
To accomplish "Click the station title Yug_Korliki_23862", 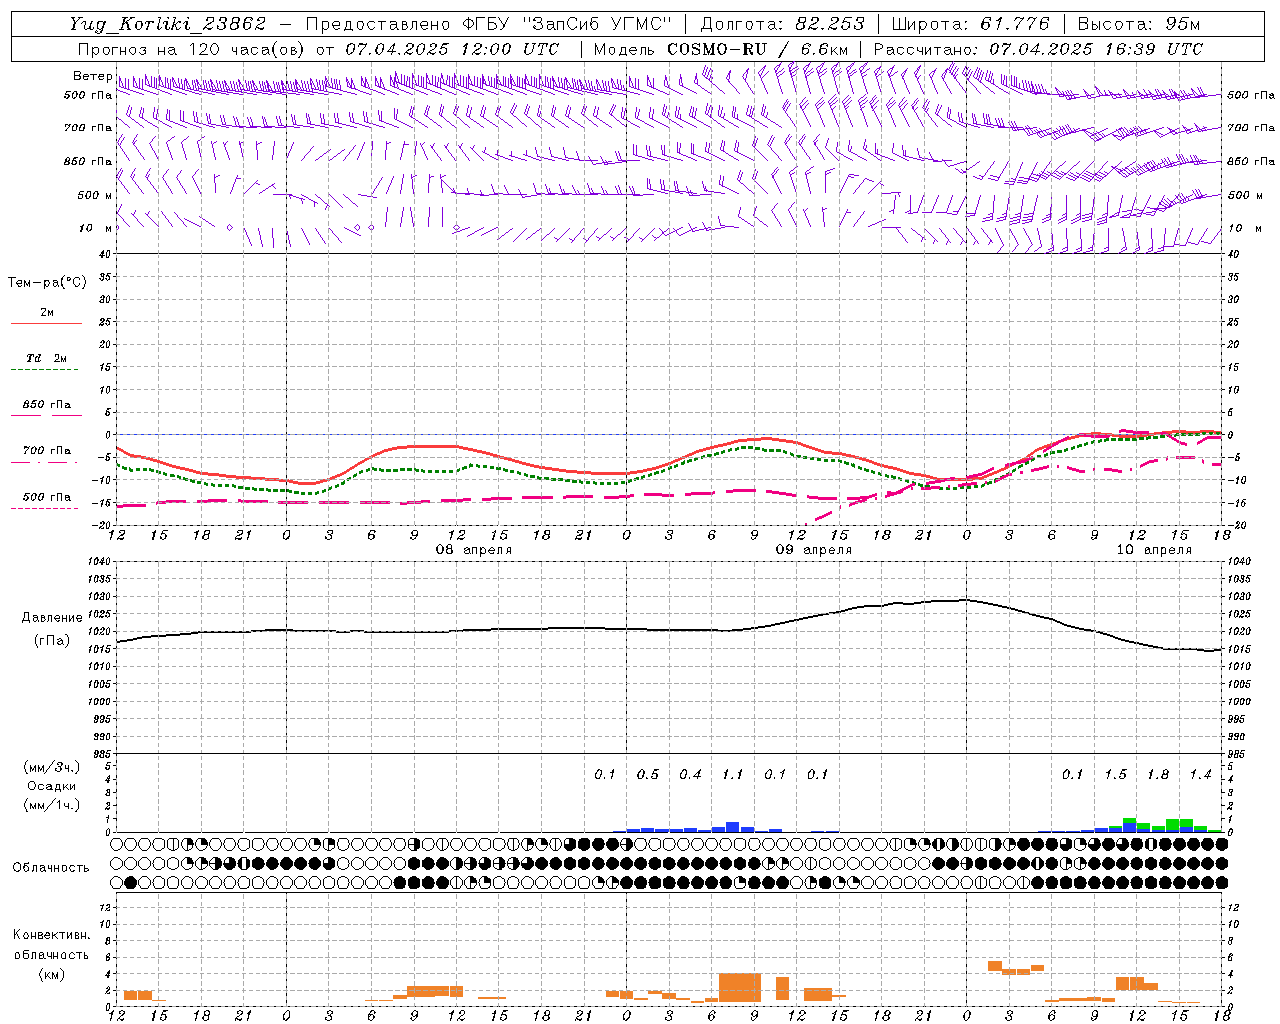I will click(x=168, y=24).
